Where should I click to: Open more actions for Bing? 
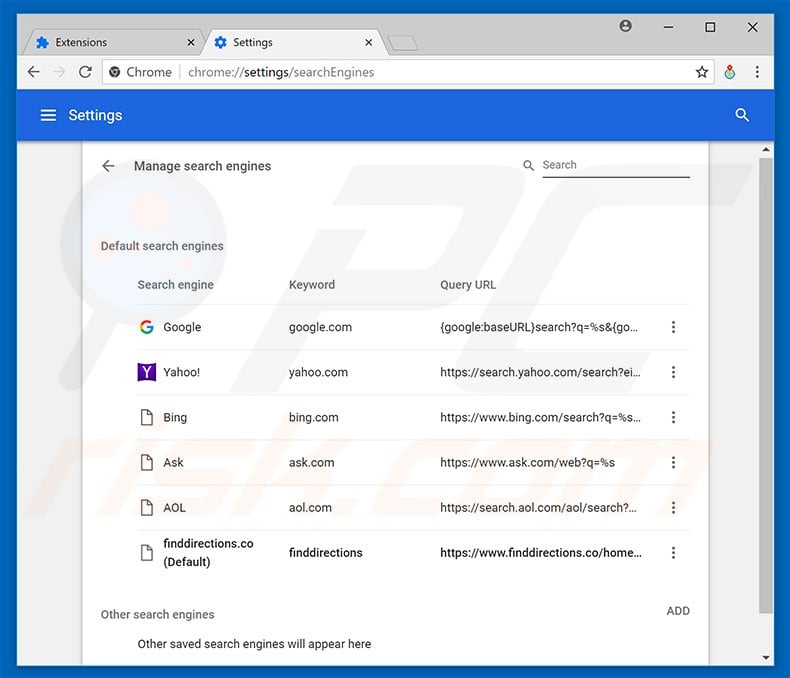[x=673, y=417]
